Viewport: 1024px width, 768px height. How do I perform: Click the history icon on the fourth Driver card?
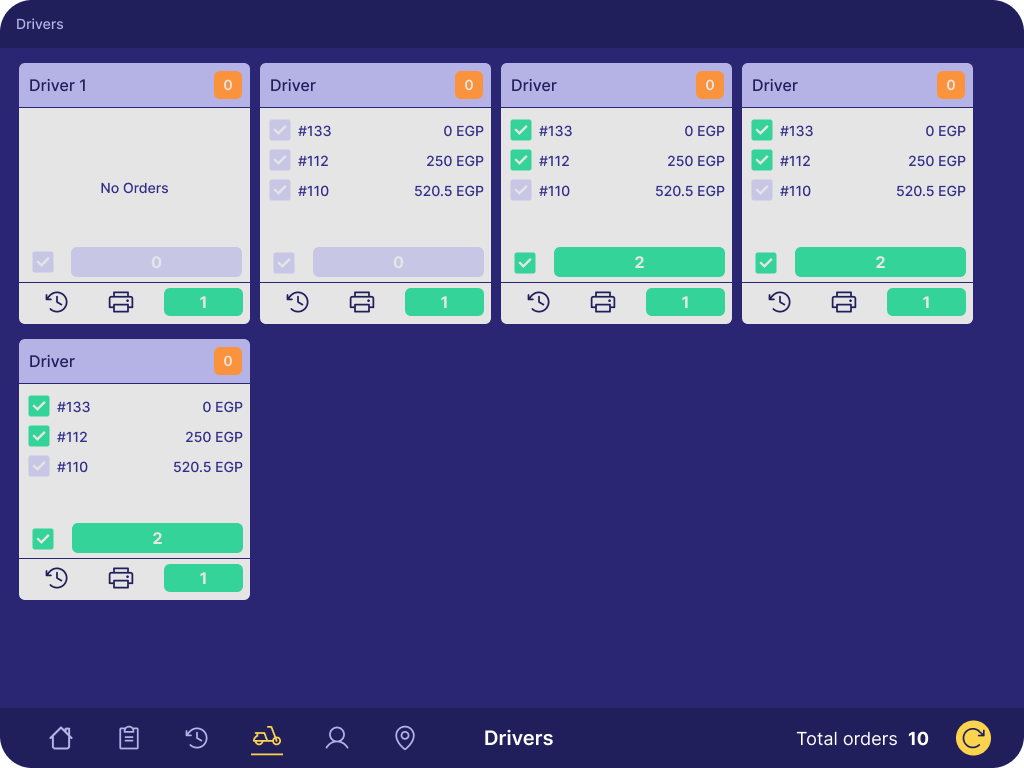click(x=779, y=301)
